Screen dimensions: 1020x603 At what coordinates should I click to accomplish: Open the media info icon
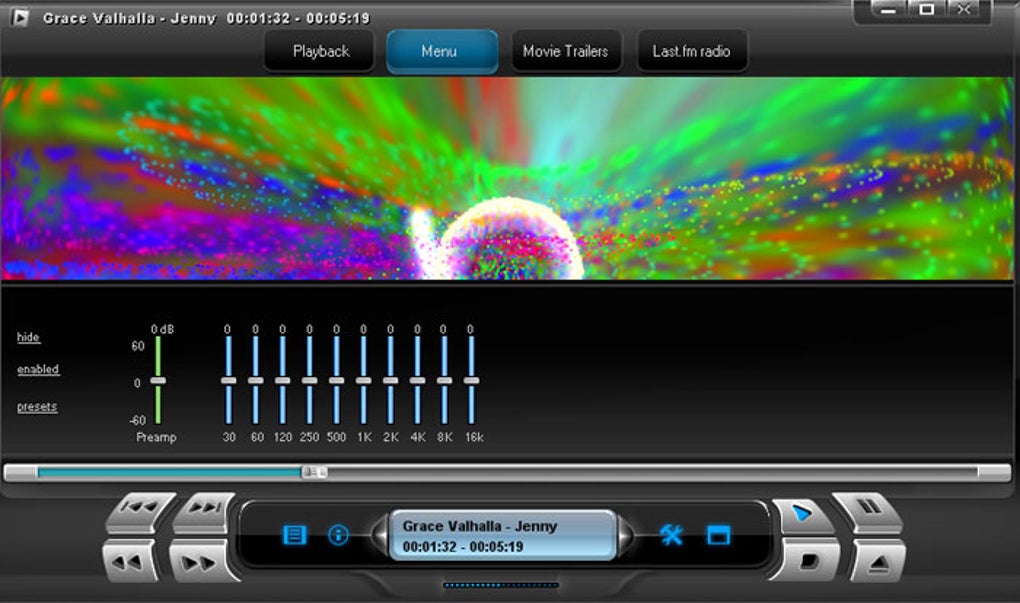coord(338,535)
